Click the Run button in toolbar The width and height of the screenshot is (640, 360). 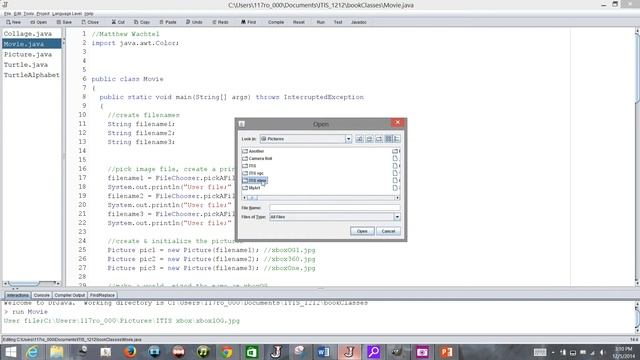pos(320,22)
